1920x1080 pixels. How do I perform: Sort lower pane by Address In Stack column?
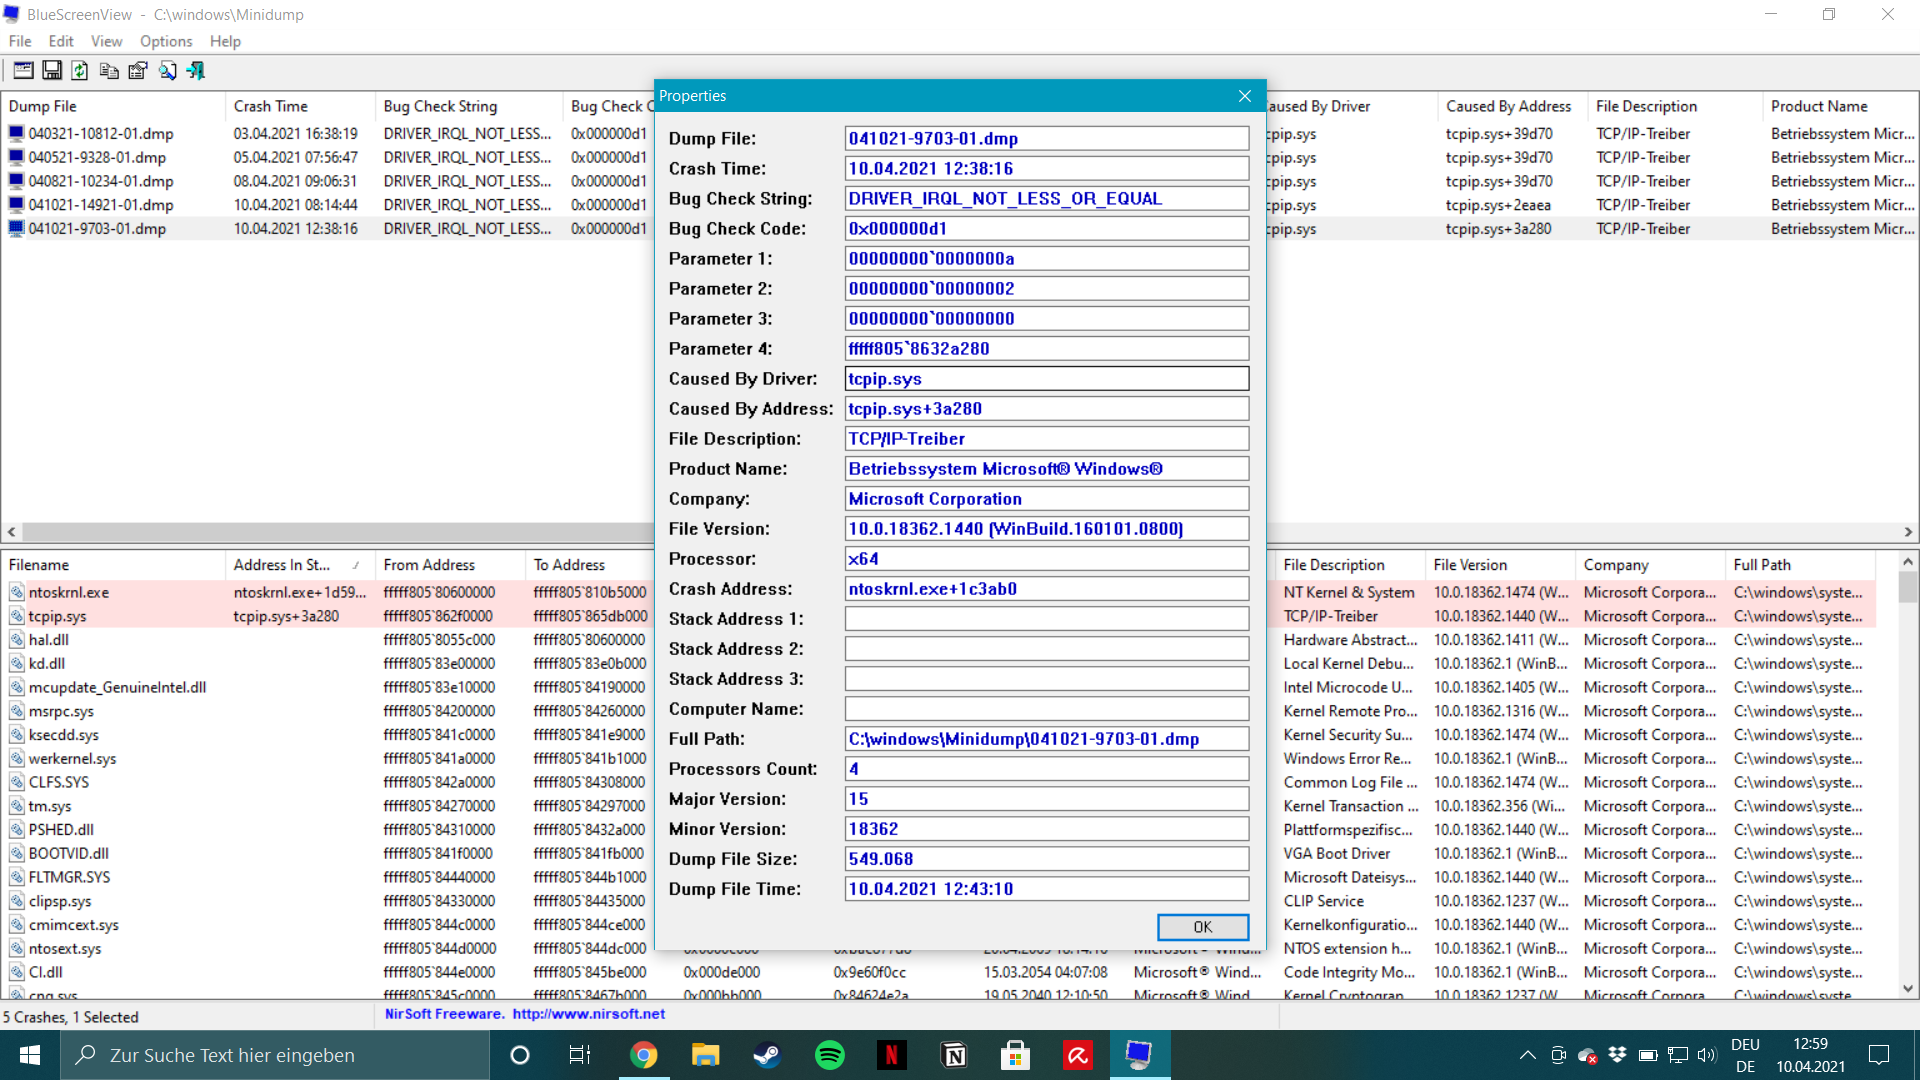coord(300,565)
